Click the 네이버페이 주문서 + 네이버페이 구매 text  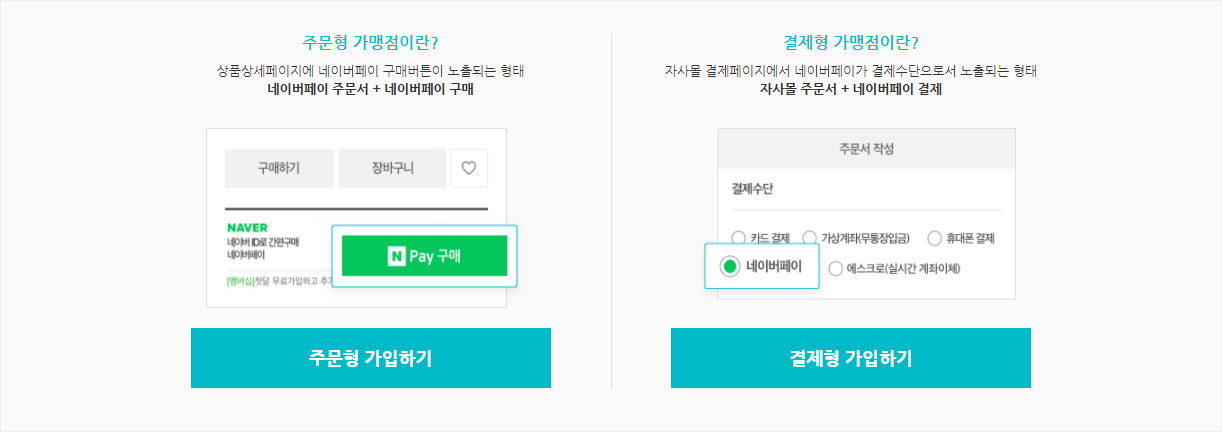coord(370,88)
